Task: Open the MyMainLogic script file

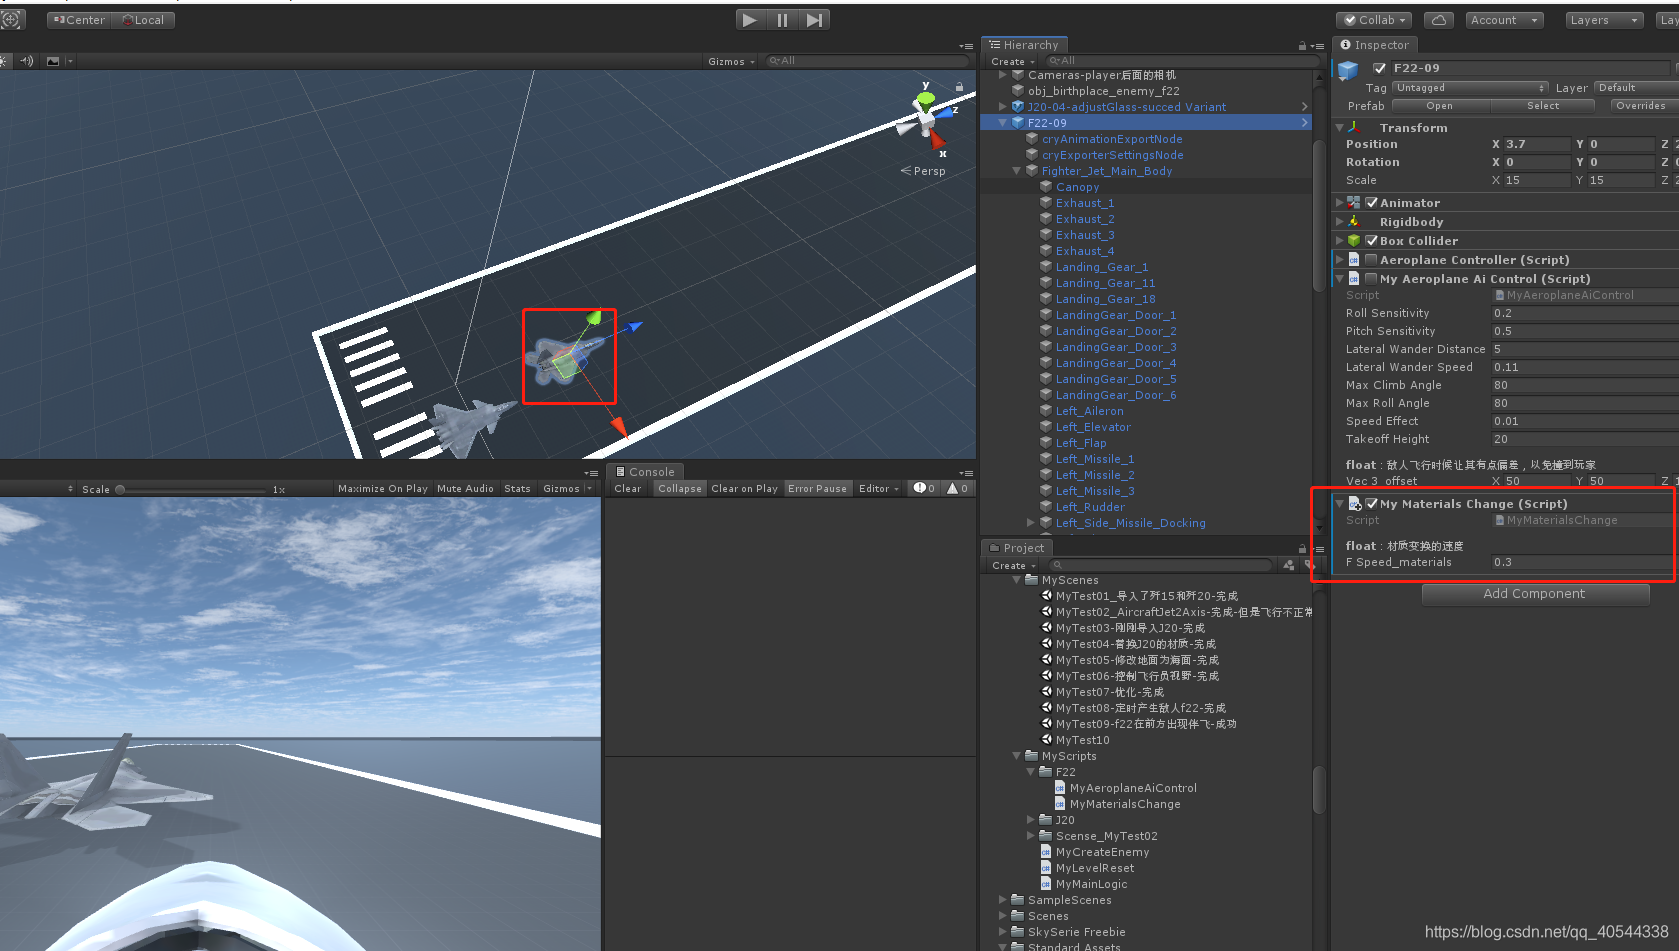Action: (1091, 884)
